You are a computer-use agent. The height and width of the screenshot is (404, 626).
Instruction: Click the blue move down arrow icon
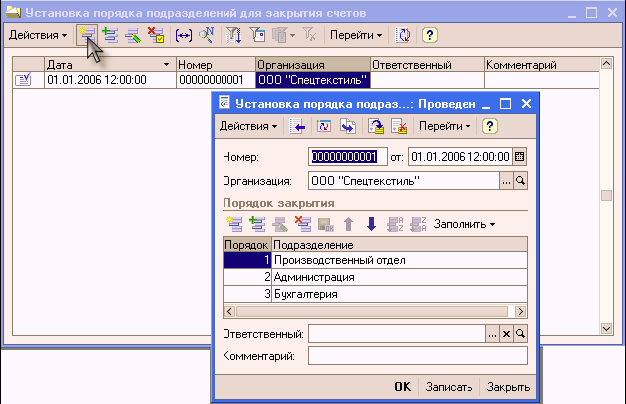[371, 224]
